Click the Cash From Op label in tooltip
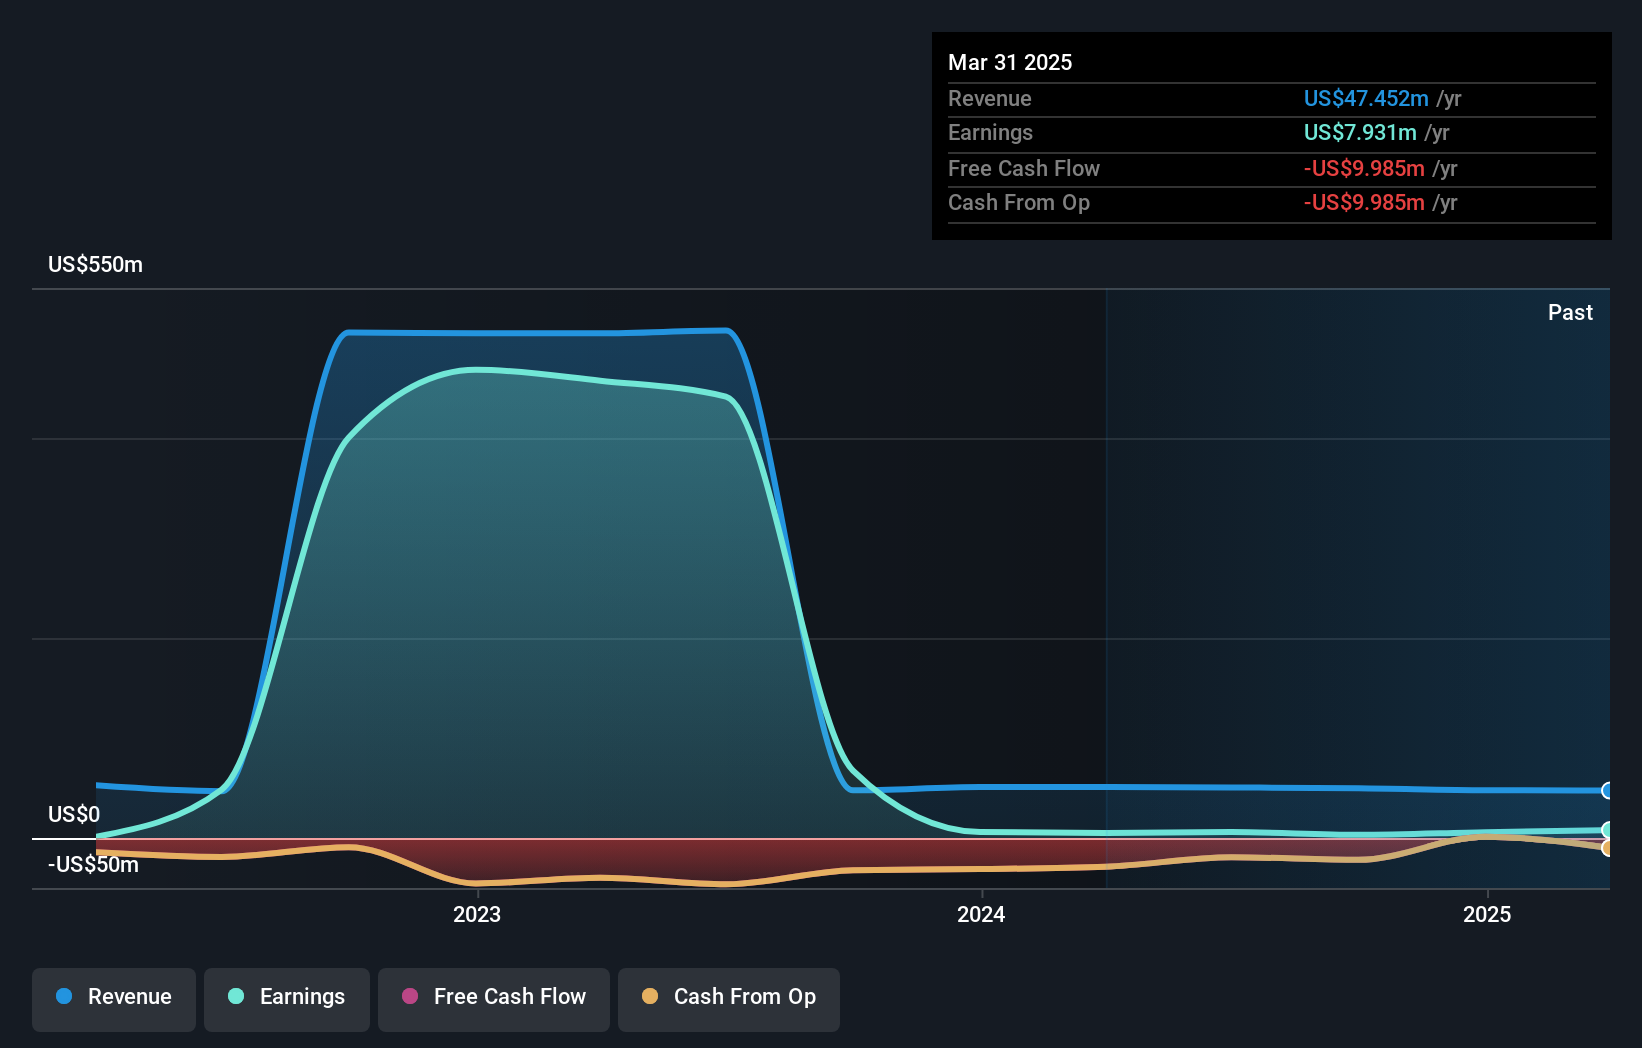 (1018, 202)
